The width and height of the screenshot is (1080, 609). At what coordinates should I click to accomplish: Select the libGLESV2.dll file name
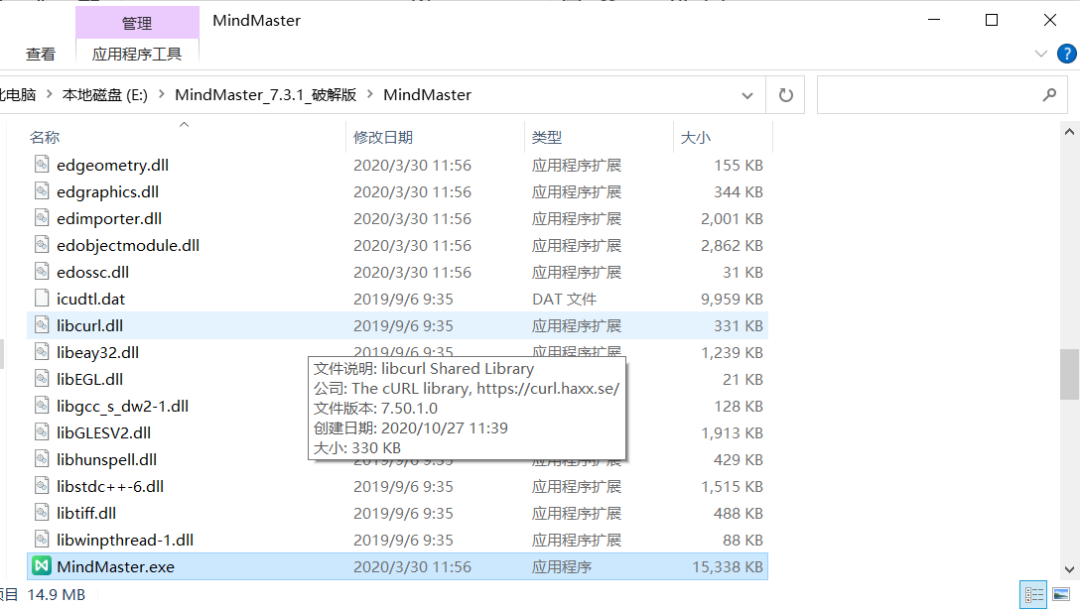(x=103, y=433)
